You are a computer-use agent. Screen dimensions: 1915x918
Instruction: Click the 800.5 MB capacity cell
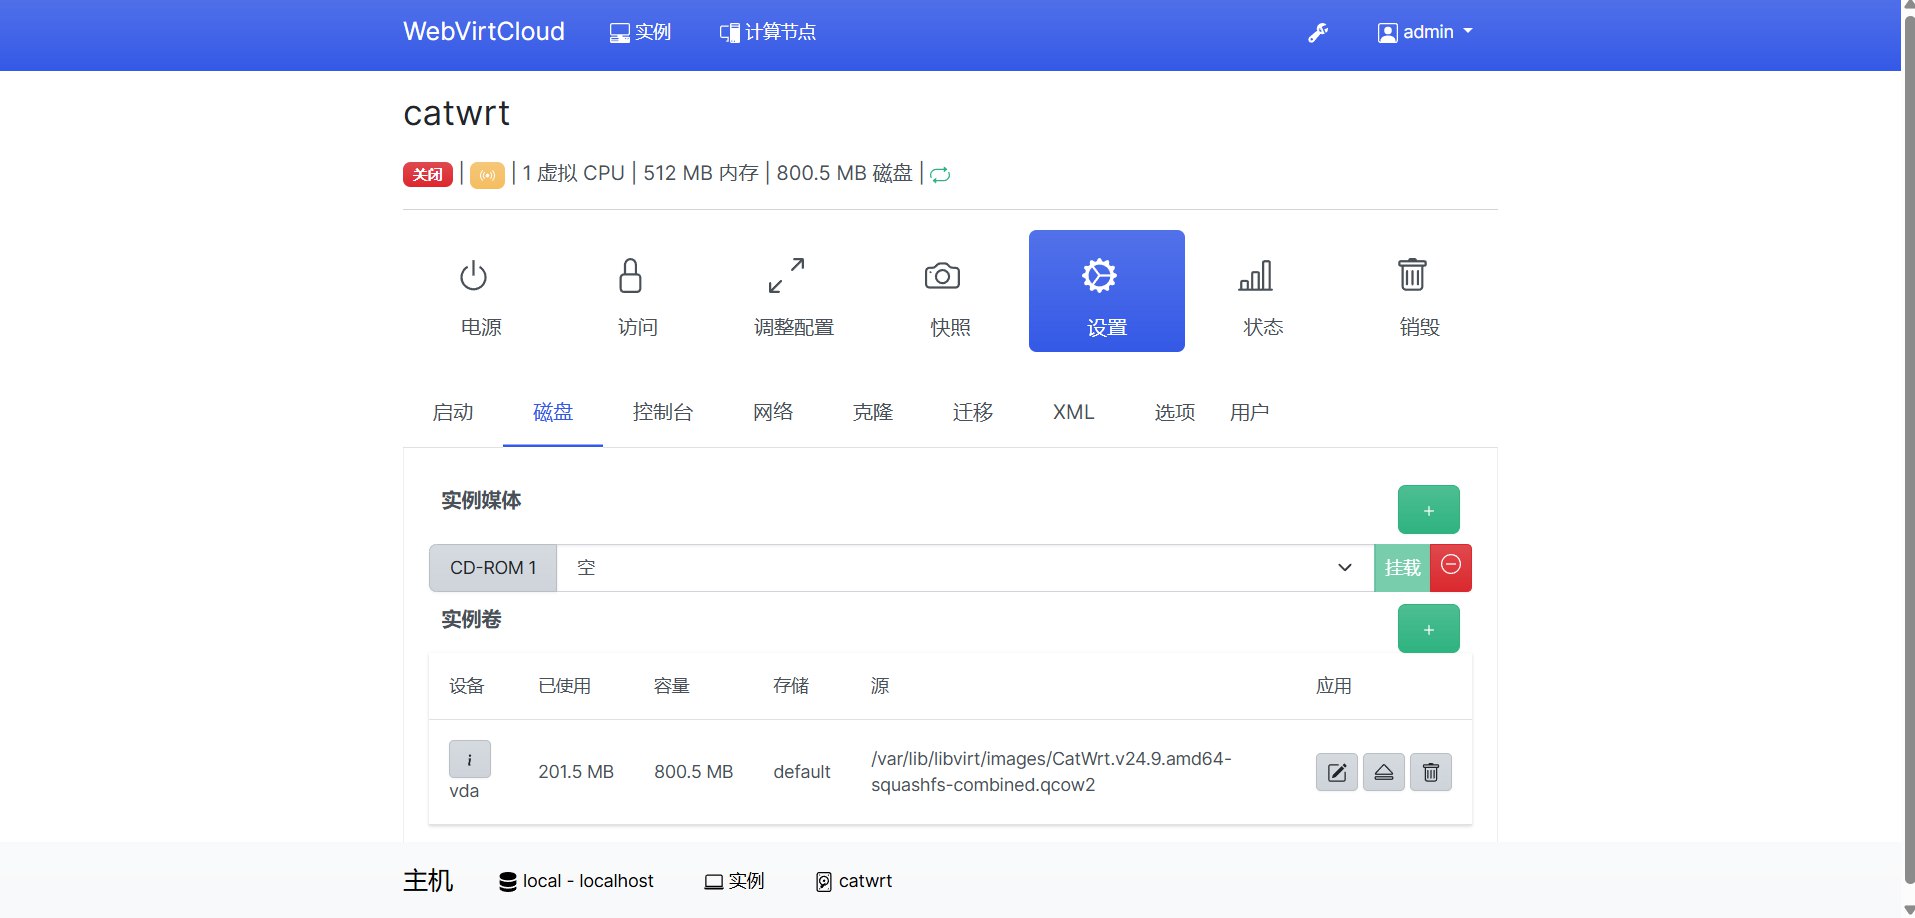point(694,772)
